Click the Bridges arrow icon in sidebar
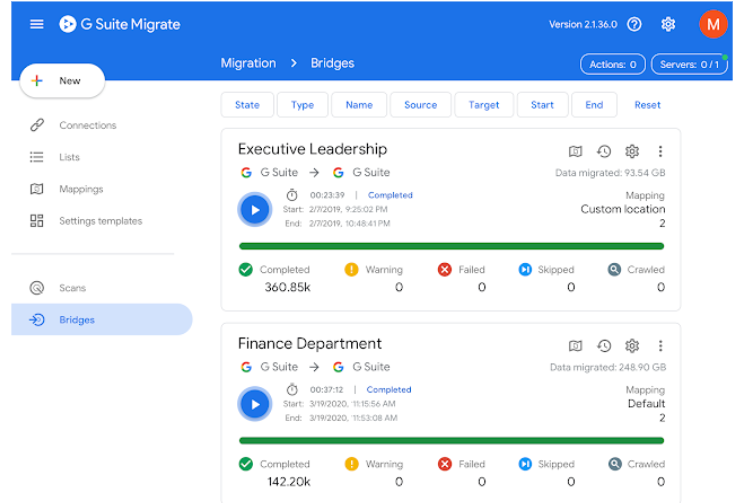 pyautogui.click(x=37, y=320)
